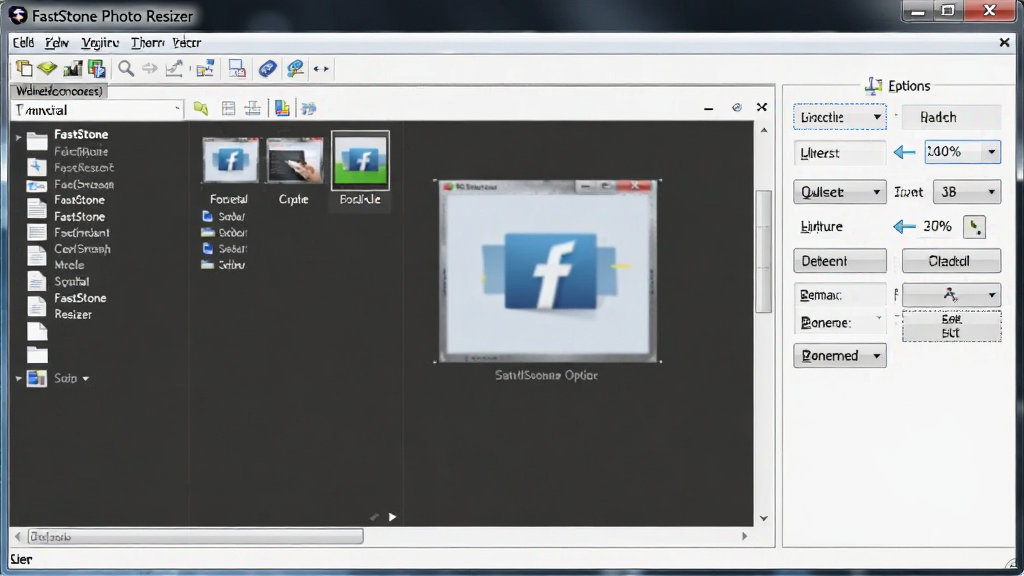The width and height of the screenshot is (1024, 576).
Task: Click the Detleent button
Action: [840, 261]
